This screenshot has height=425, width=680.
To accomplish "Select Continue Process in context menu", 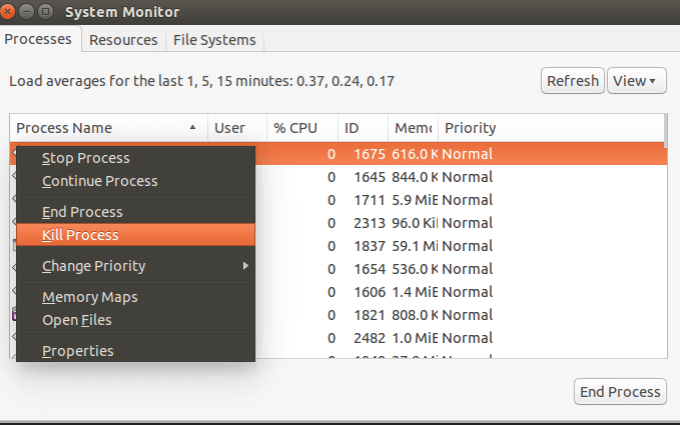I will 100,181.
